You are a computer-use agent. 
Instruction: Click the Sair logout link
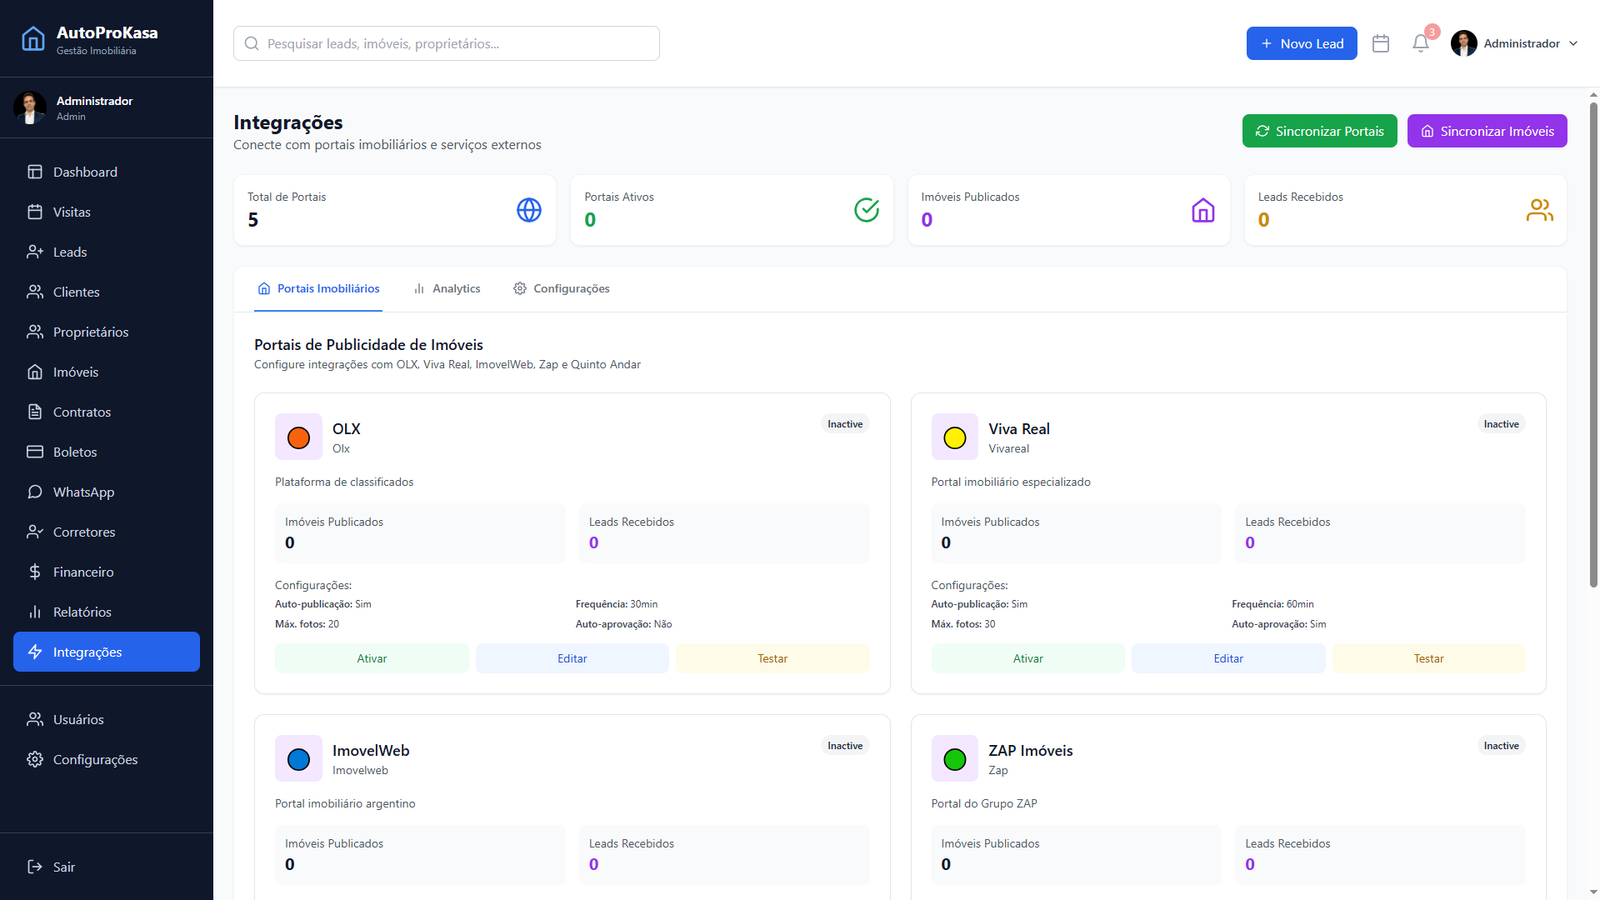tap(63, 867)
